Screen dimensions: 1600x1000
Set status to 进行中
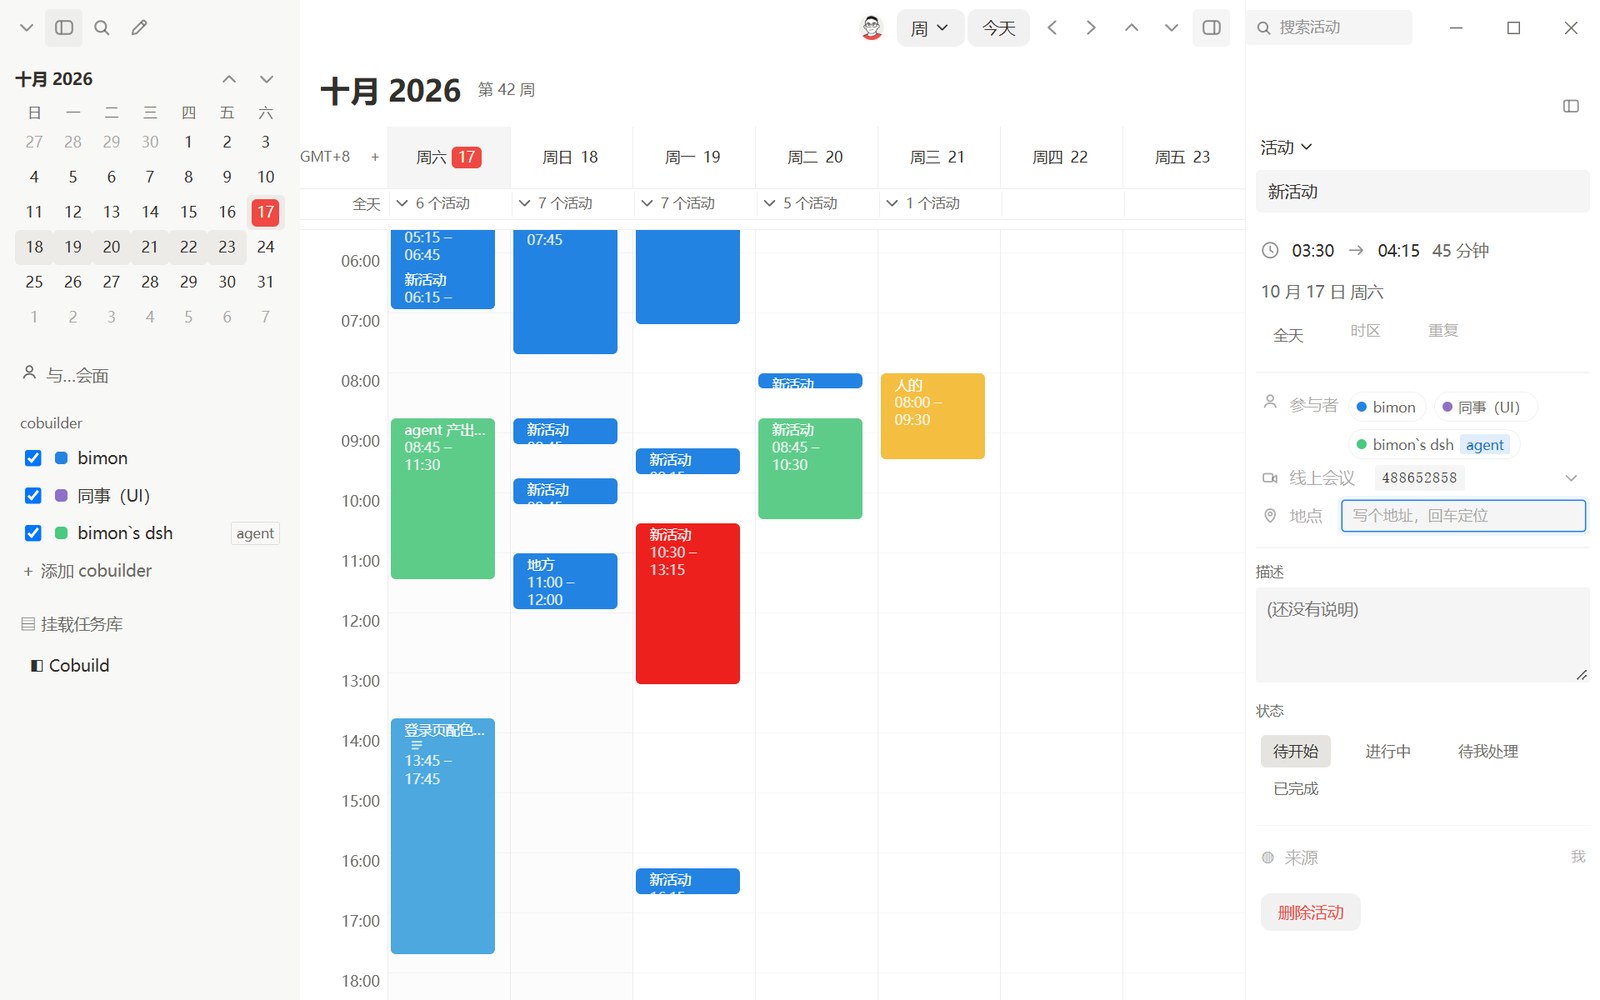(x=1388, y=751)
